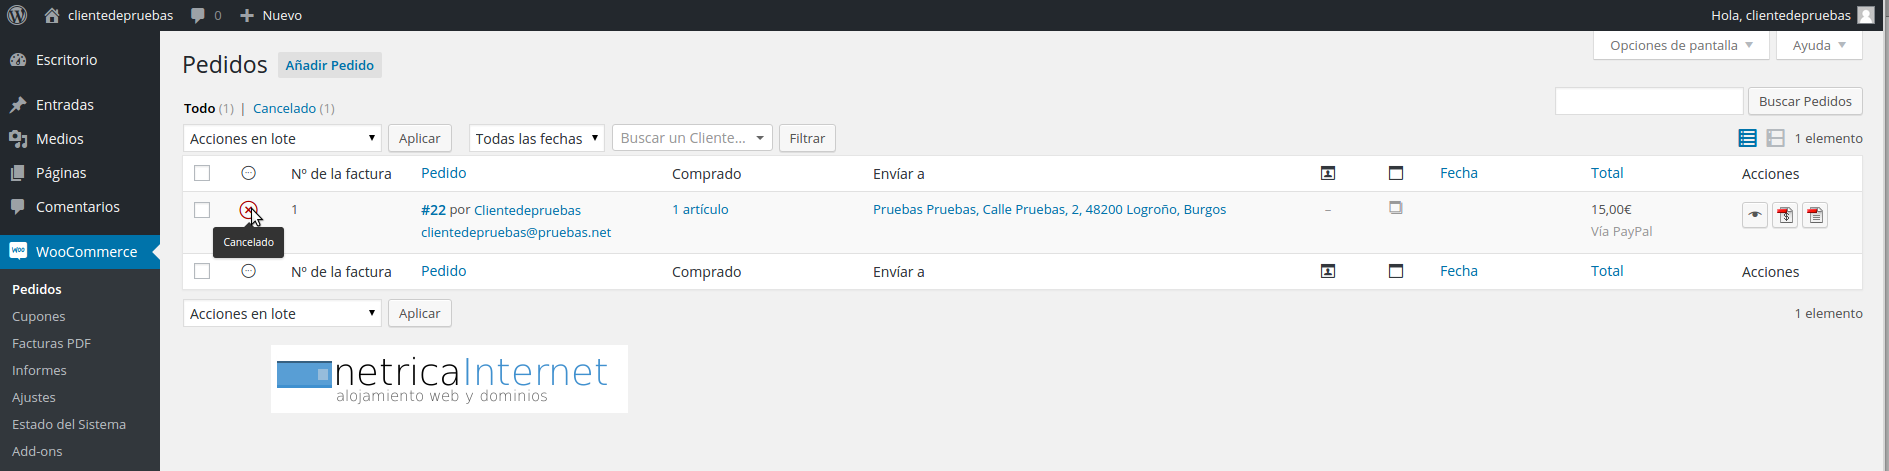Open the Cancelado filter link
The height and width of the screenshot is (471, 1889).
coord(284,108)
